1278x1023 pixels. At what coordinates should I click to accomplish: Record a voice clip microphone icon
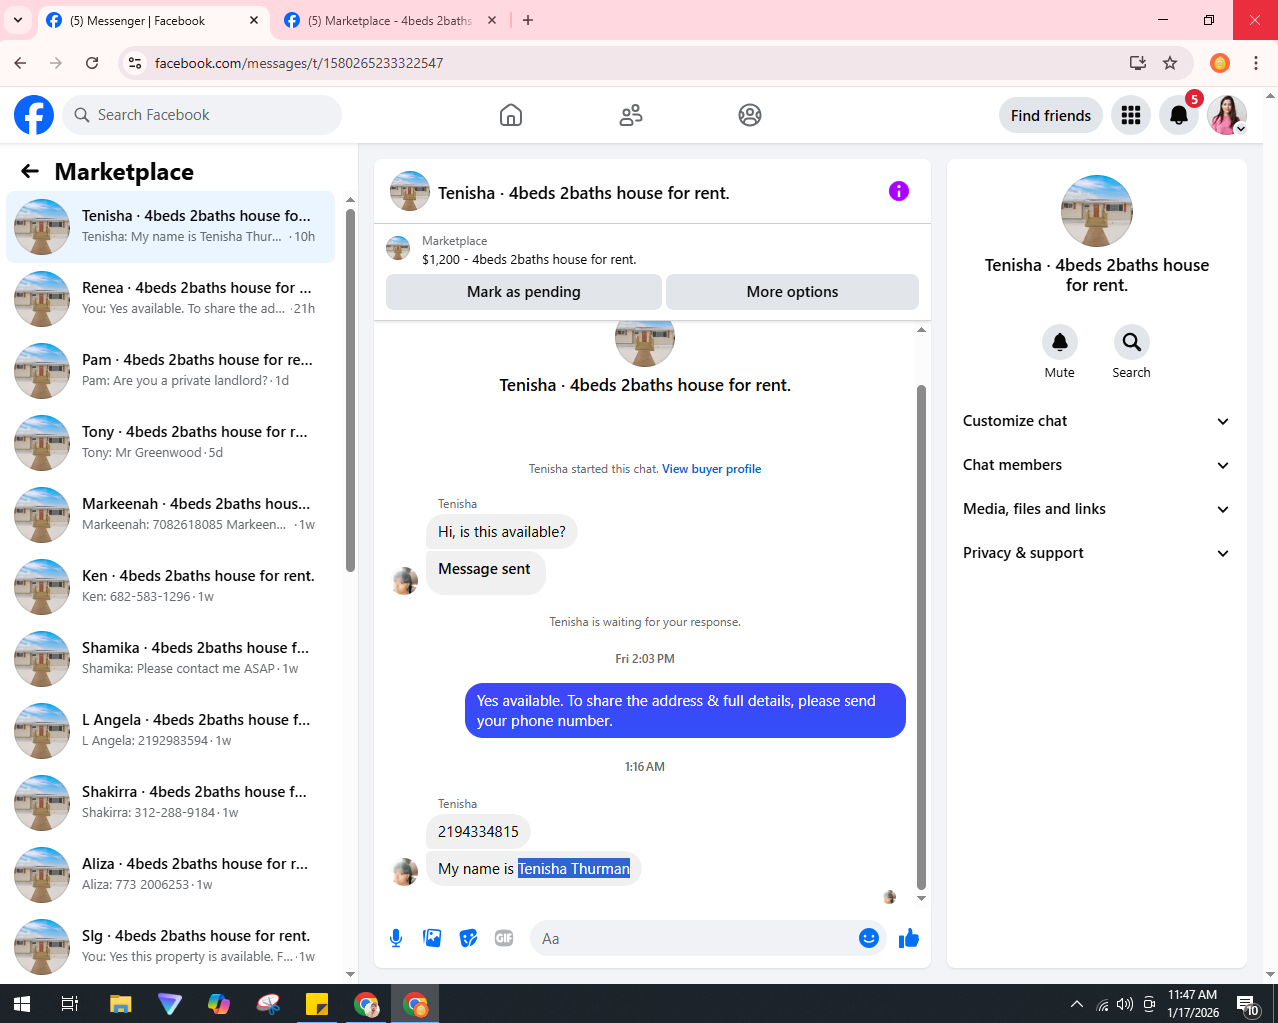[396, 938]
